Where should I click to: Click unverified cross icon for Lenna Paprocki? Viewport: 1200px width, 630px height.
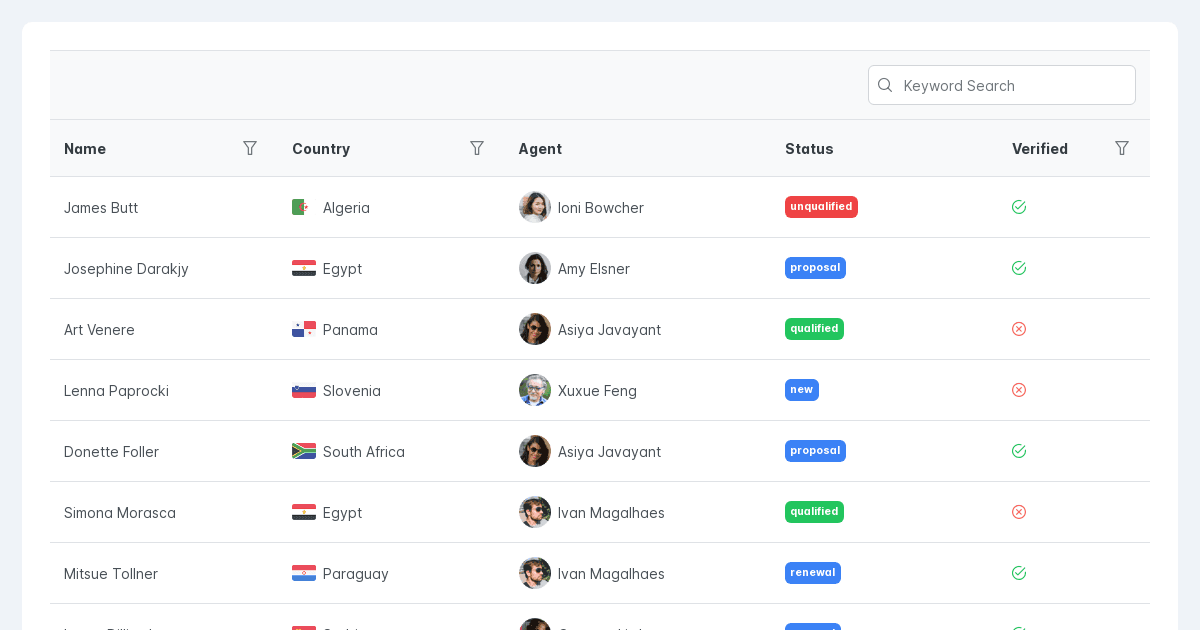coord(1019,390)
